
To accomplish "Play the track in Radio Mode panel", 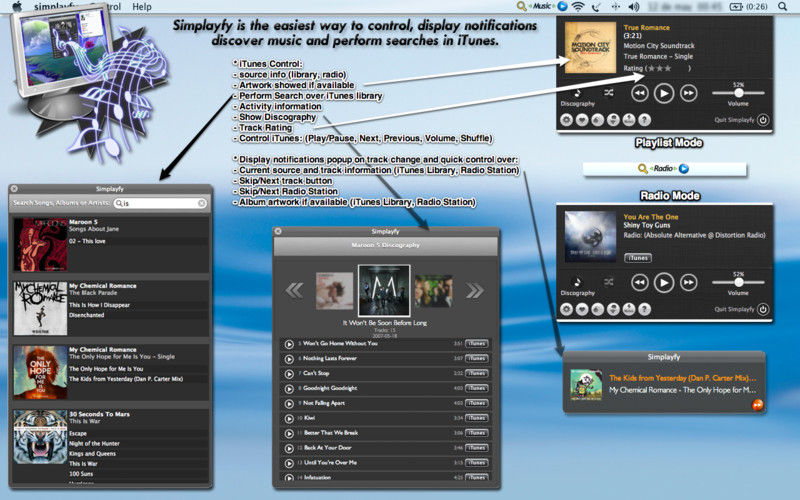I will click(x=664, y=283).
